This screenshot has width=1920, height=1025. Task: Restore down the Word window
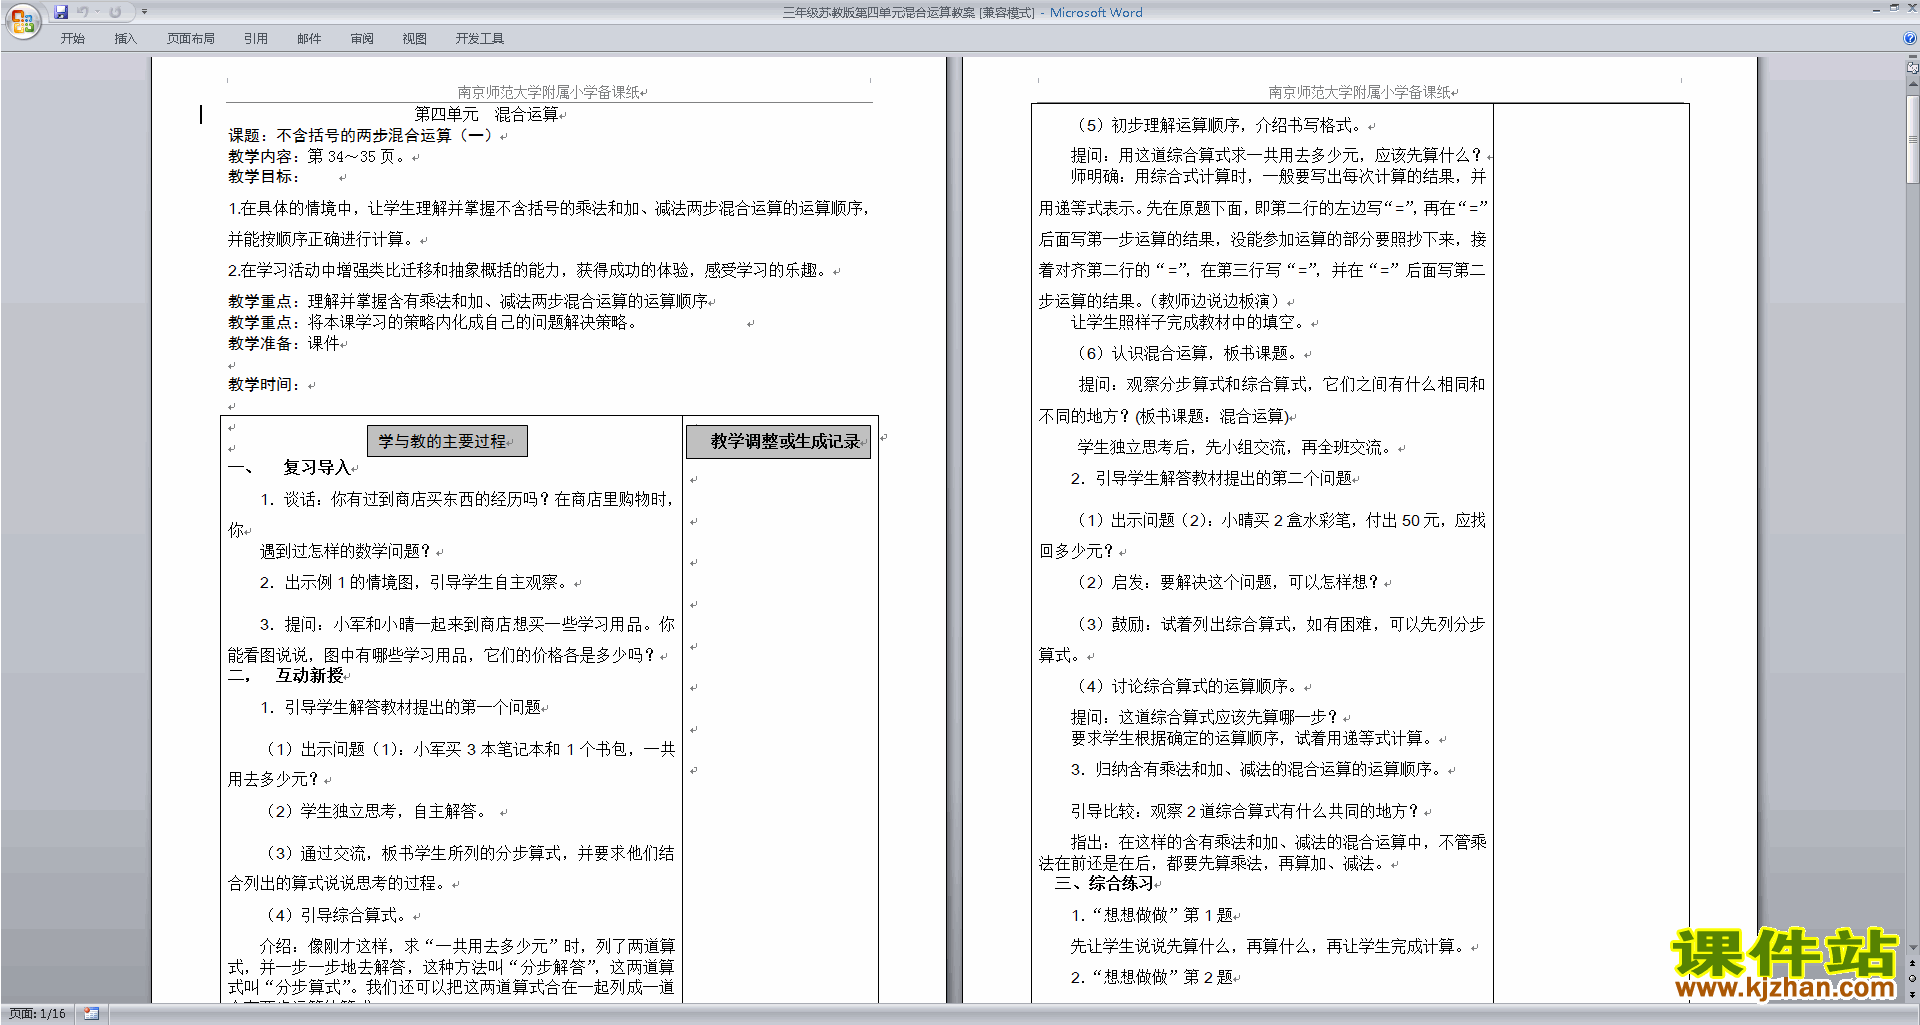(x=1894, y=8)
